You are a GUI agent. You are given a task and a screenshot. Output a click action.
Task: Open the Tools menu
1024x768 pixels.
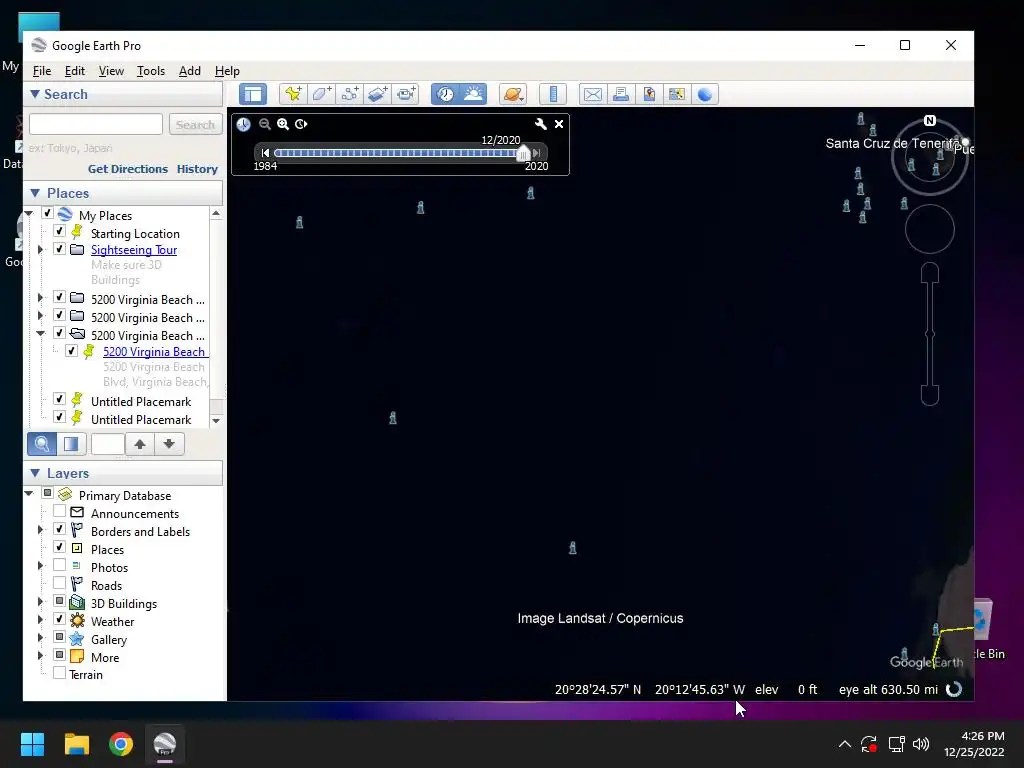click(x=151, y=71)
